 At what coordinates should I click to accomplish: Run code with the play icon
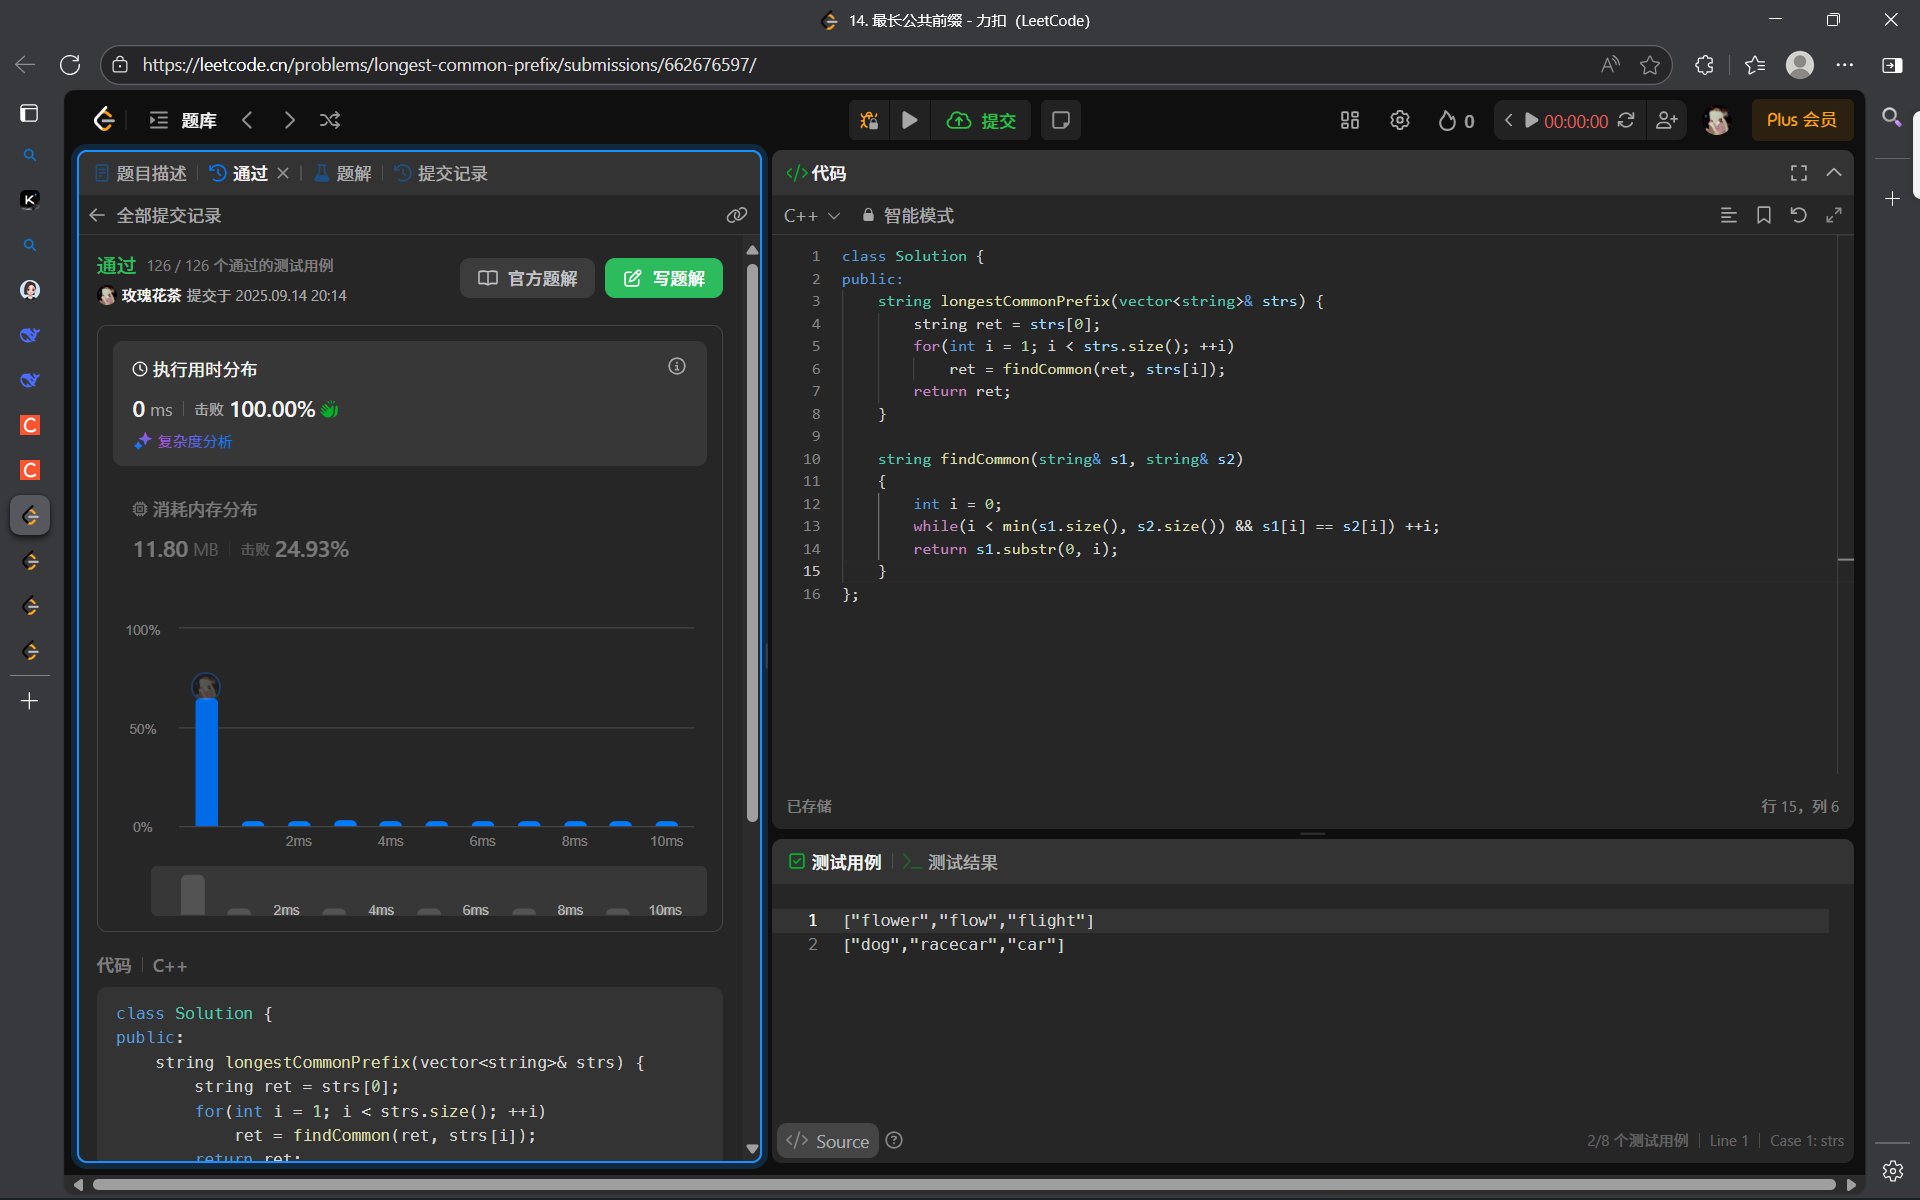(909, 120)
